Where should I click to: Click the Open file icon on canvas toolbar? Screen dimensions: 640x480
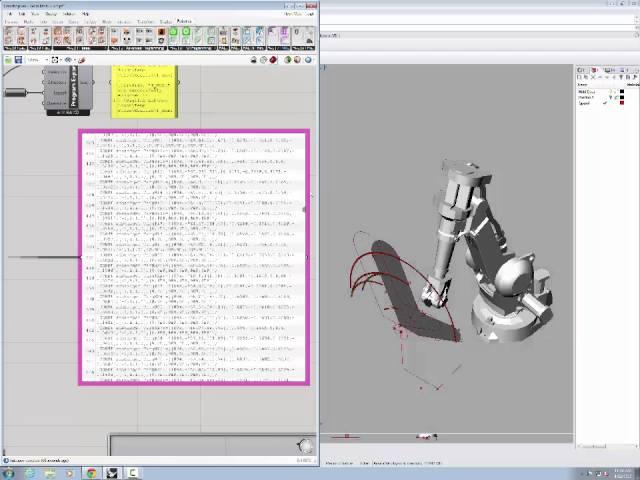coord(8,60)
